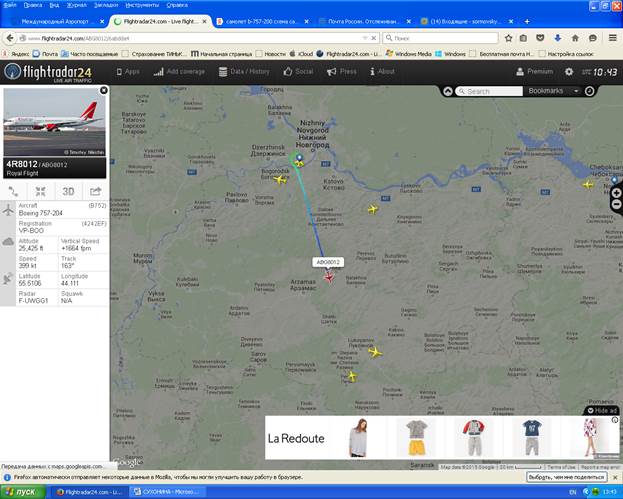Viewport: 623px width, 499px height.
Task: Open the Data / History menu
Action: 244,72
